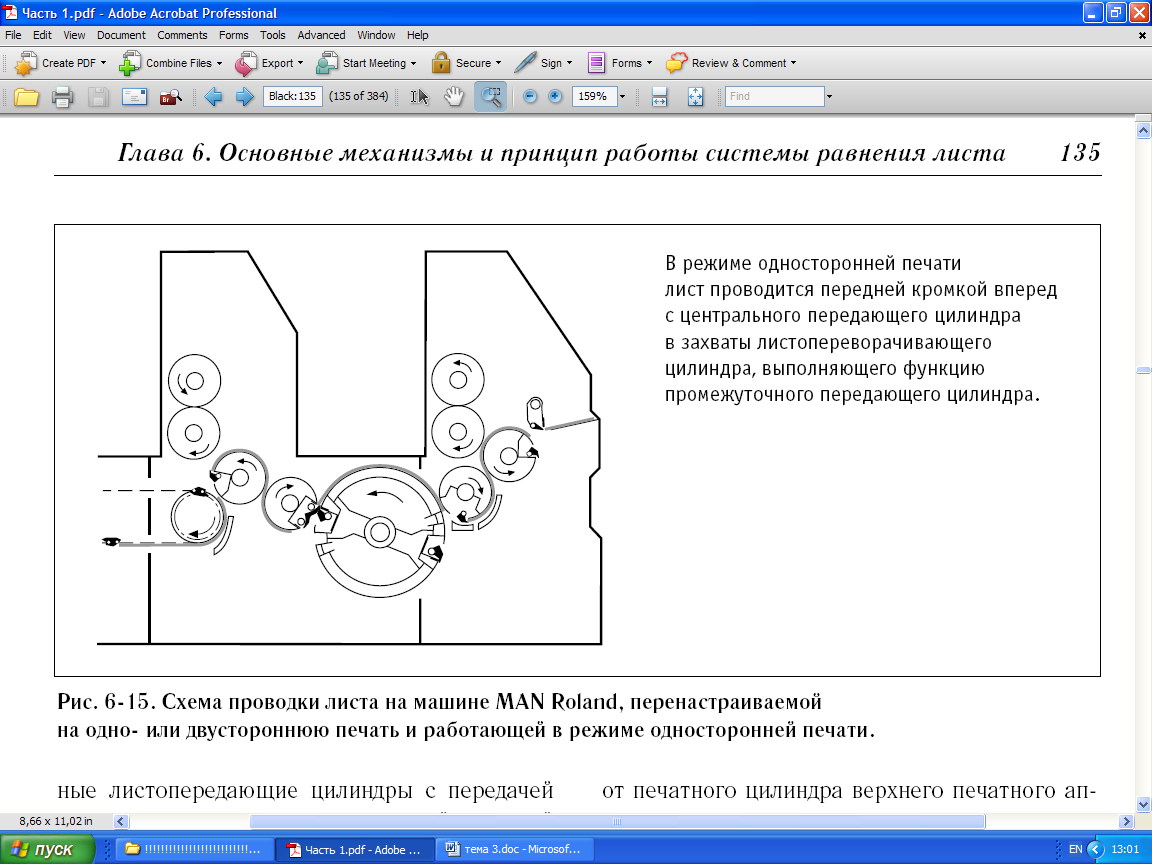Click the page size 8,66 x 11,02 in
Viewport: 1152px width, 864px height.
click(56, 821)
